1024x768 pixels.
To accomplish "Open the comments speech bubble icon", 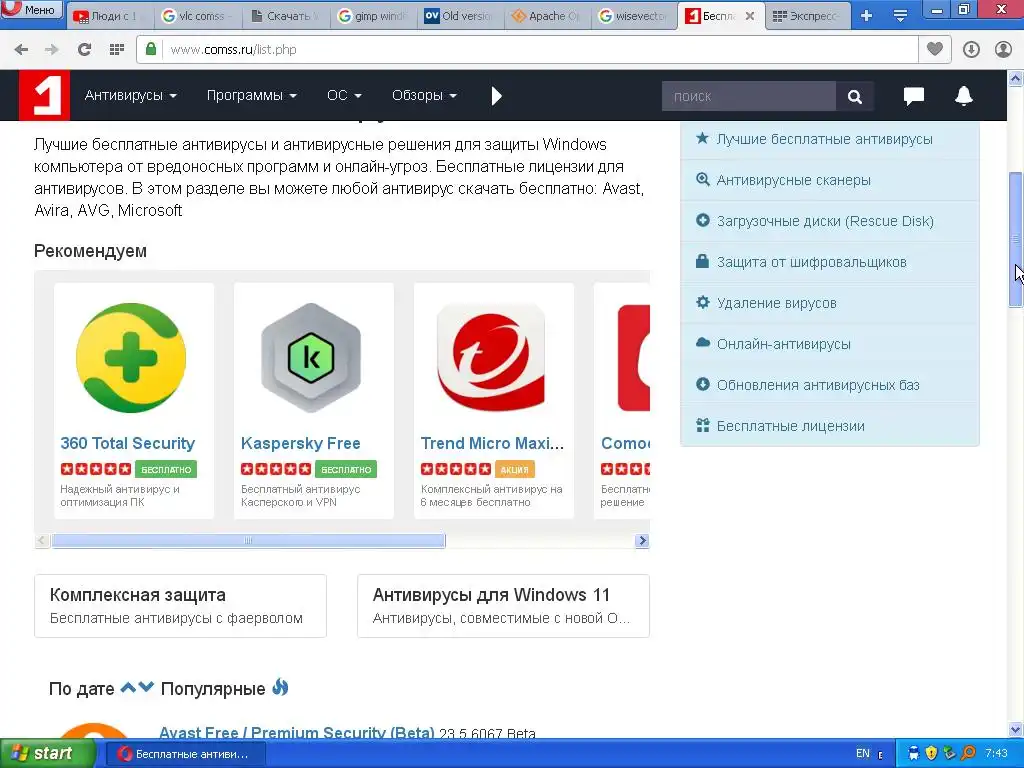I will click(914, 96).
